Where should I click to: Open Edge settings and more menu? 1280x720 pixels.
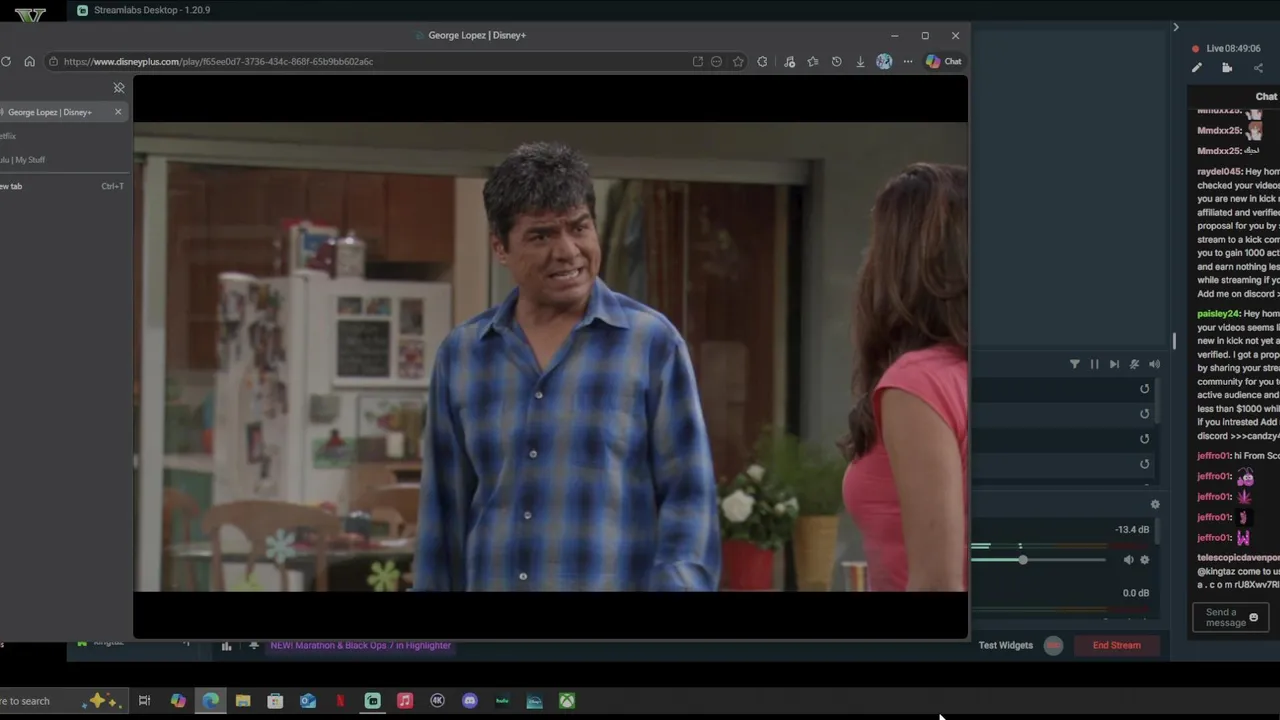[908, 61]
